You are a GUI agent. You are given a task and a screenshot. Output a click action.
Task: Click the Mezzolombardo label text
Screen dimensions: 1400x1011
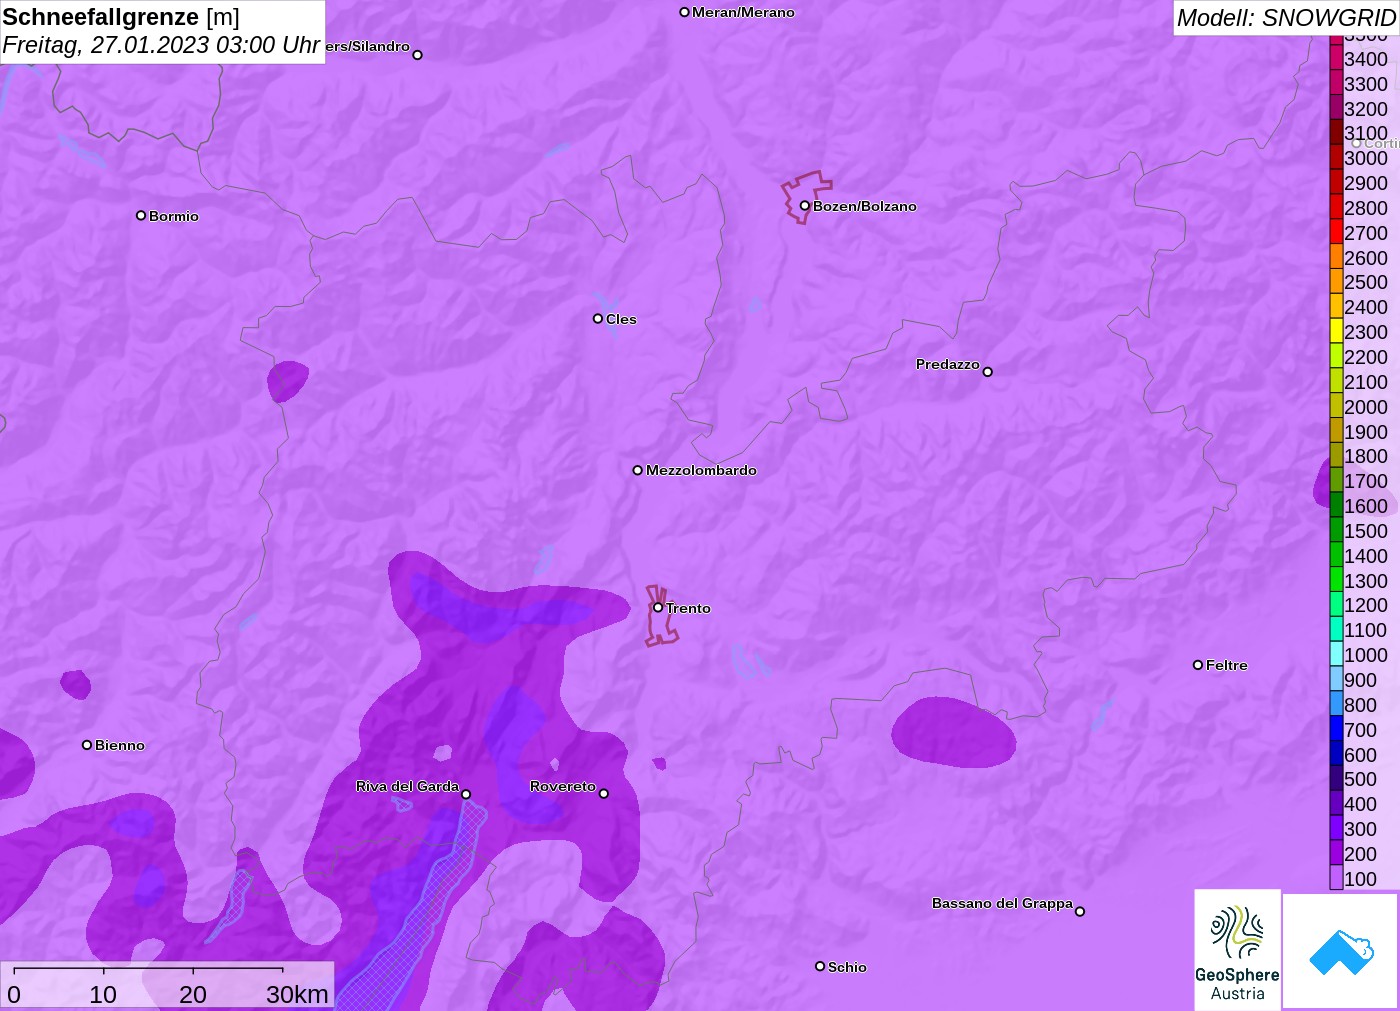701,470
